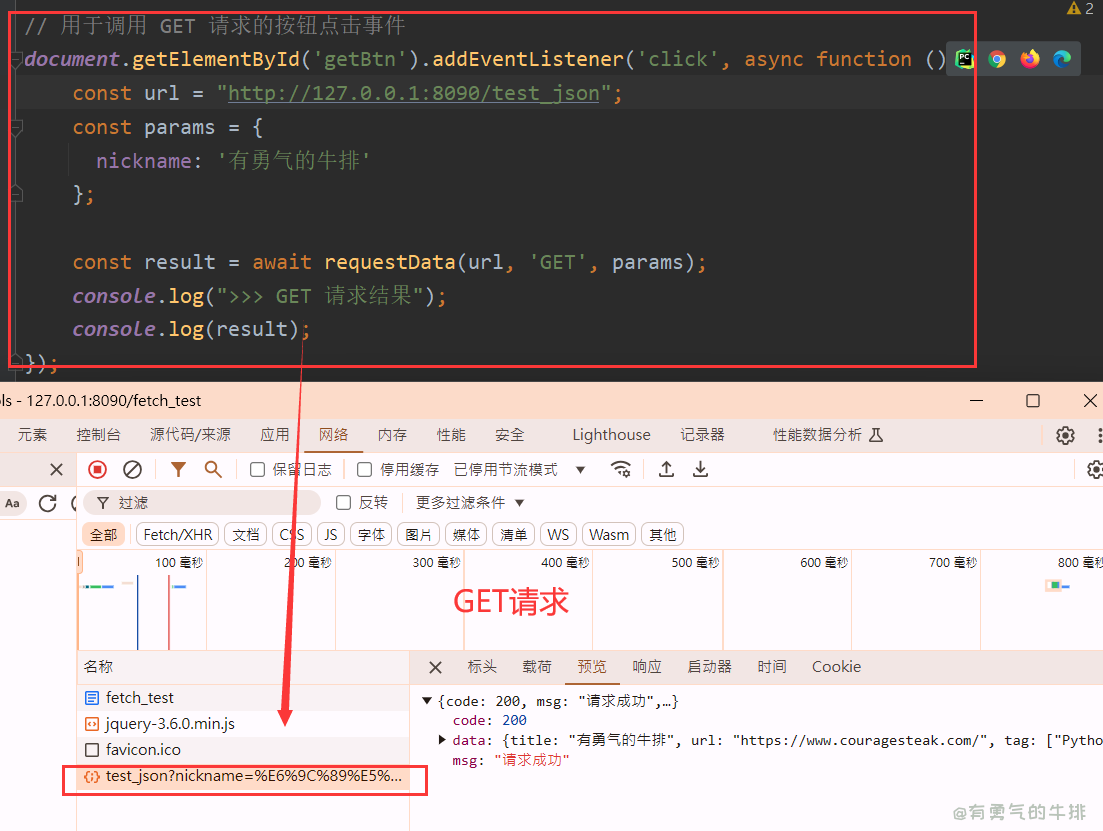Switch to the 控制台 panel tab

point(99,434)
